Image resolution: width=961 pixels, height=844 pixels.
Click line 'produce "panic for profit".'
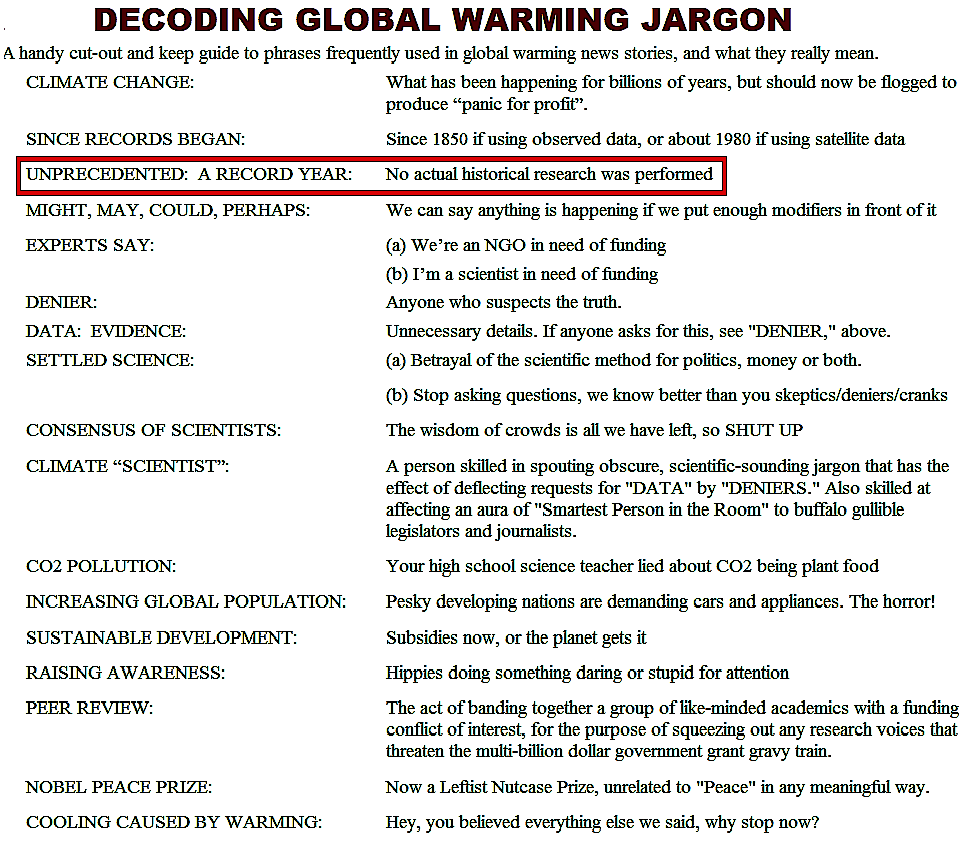(x=487, y=105)
